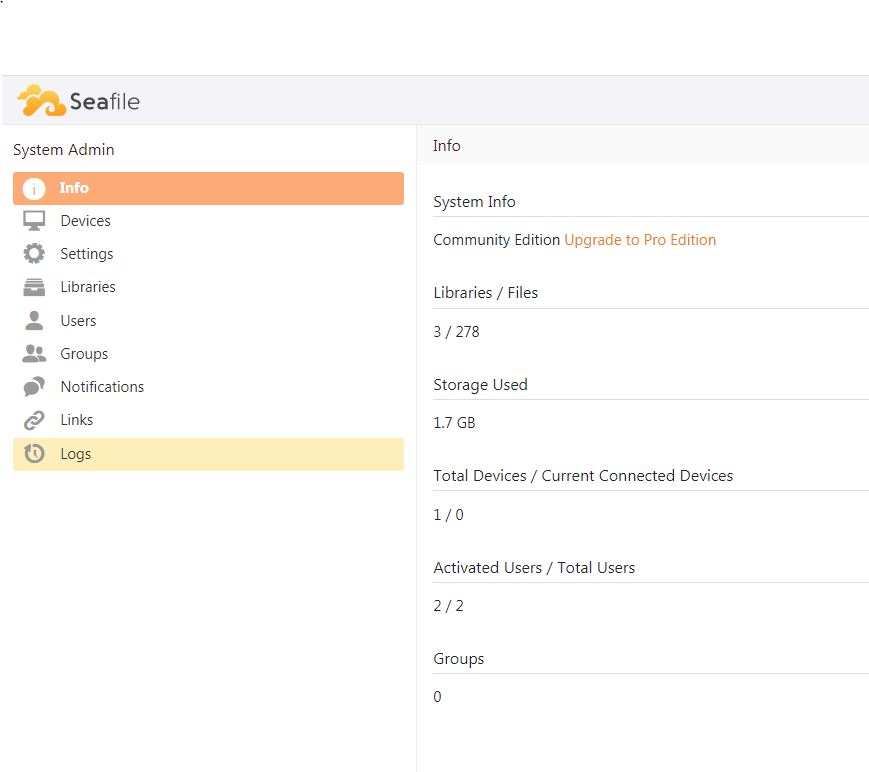Click the Groups two-person icon
Viewport: 869px width, 772px height.
click(34, 354)
